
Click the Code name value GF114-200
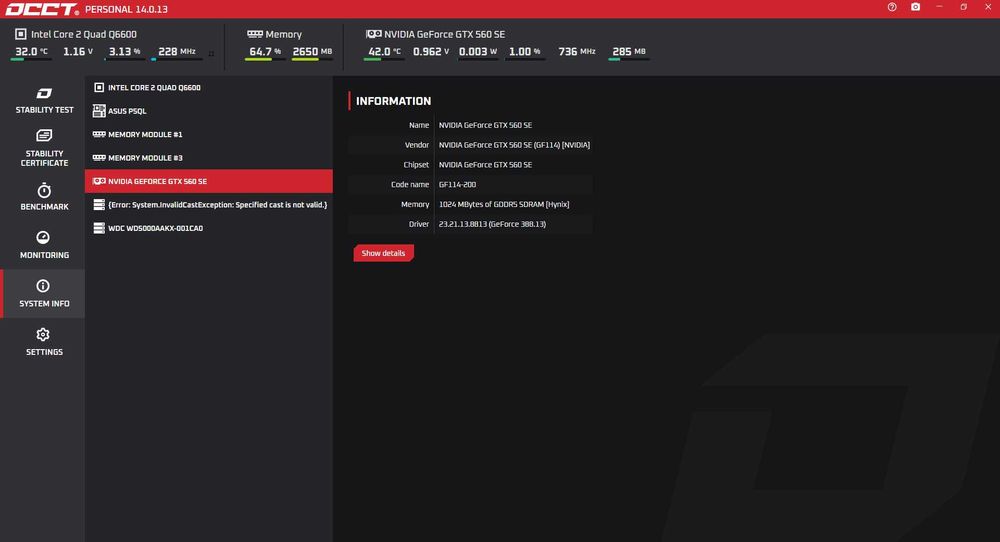[457, 184]
